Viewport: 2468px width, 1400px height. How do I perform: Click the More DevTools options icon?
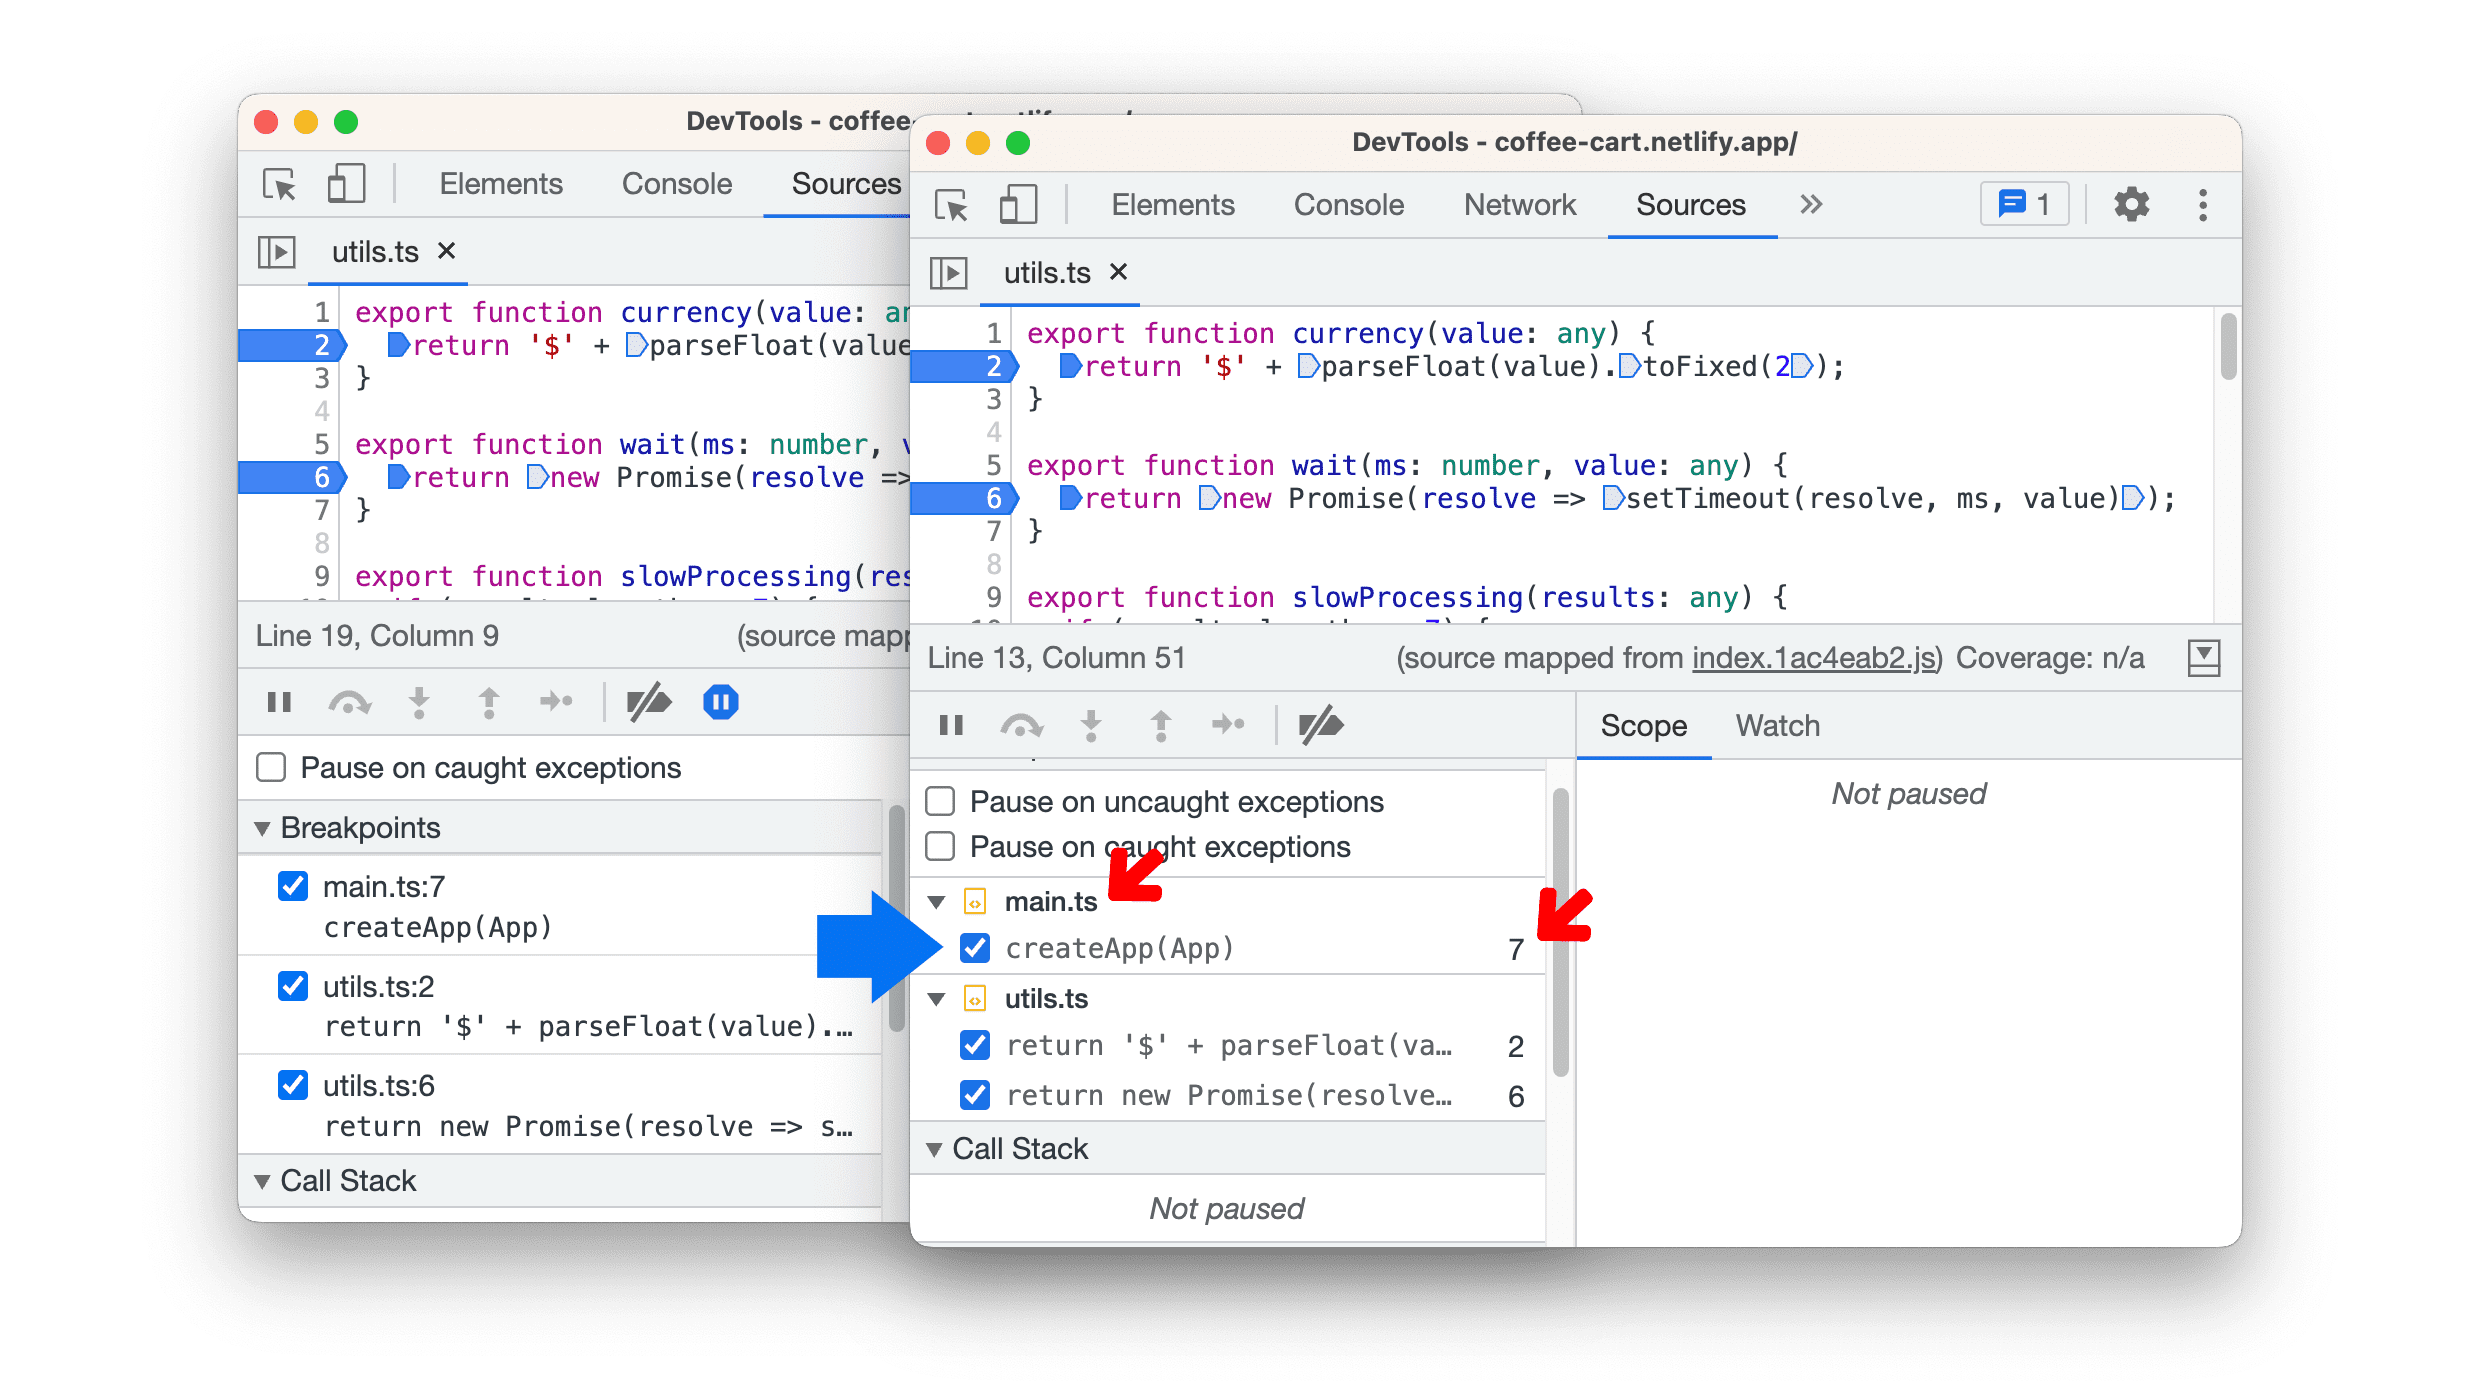coord(2204,205)
